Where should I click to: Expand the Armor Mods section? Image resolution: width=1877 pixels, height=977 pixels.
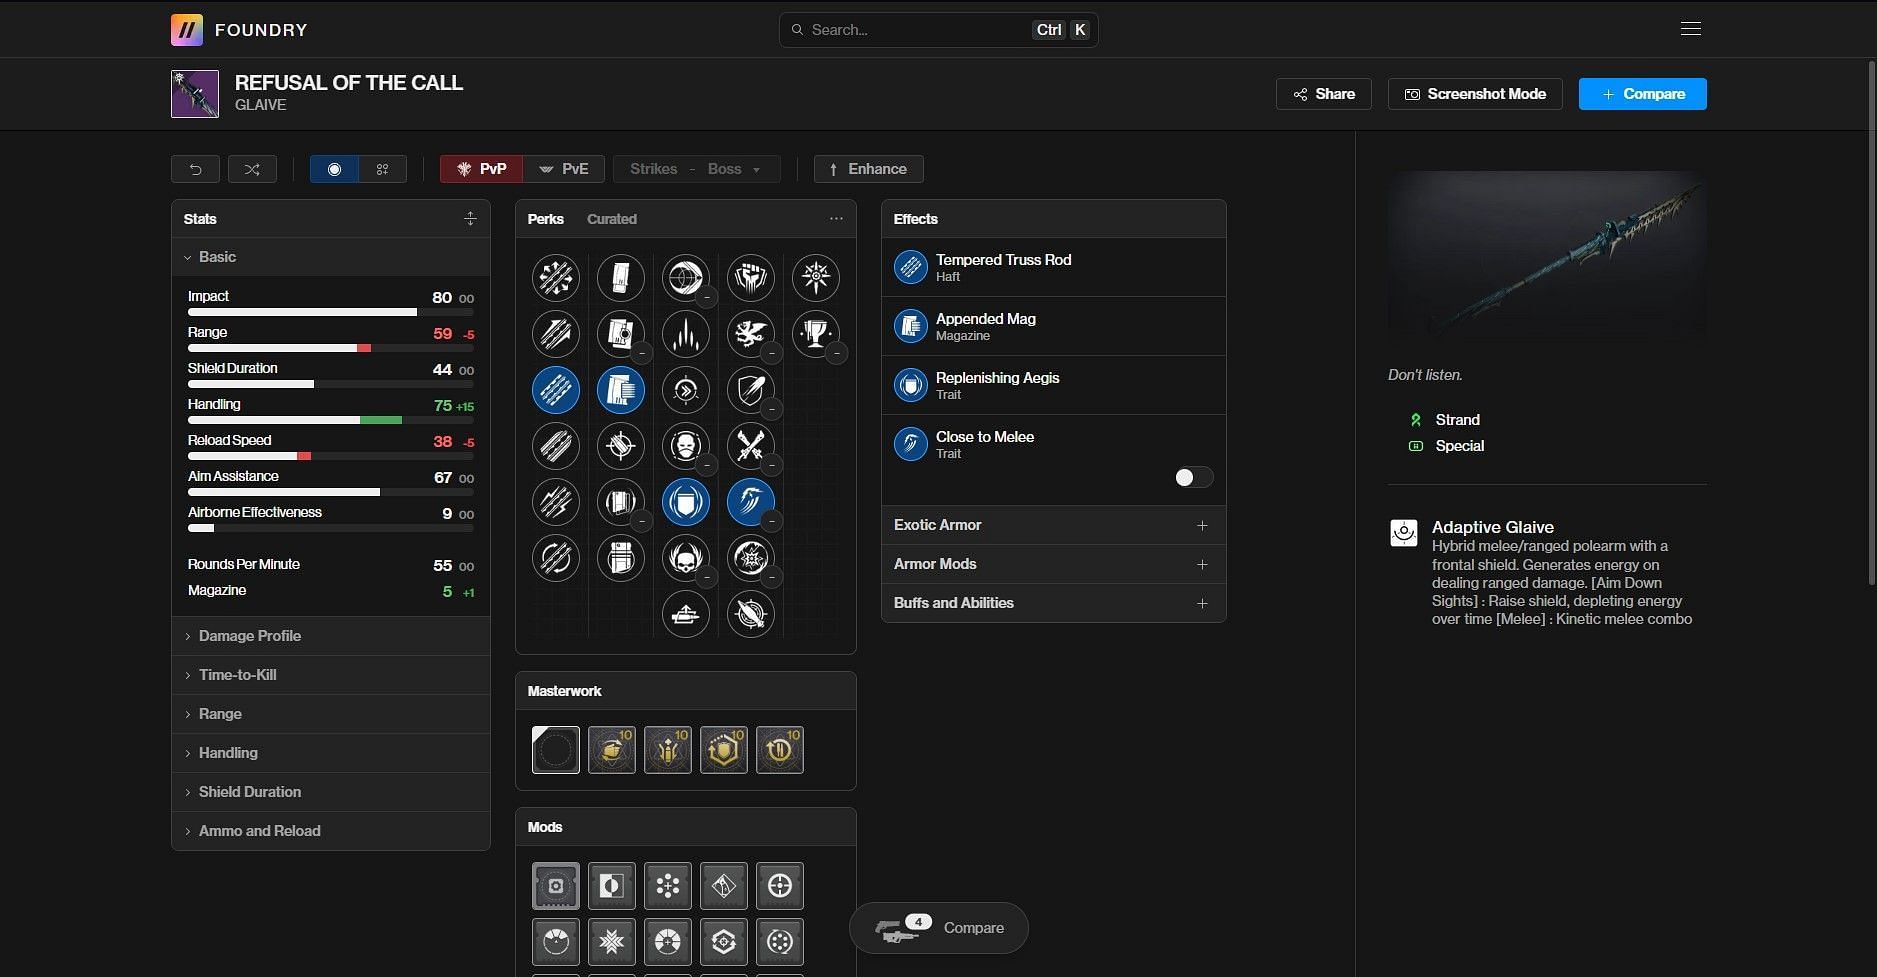pos(1053,564)
